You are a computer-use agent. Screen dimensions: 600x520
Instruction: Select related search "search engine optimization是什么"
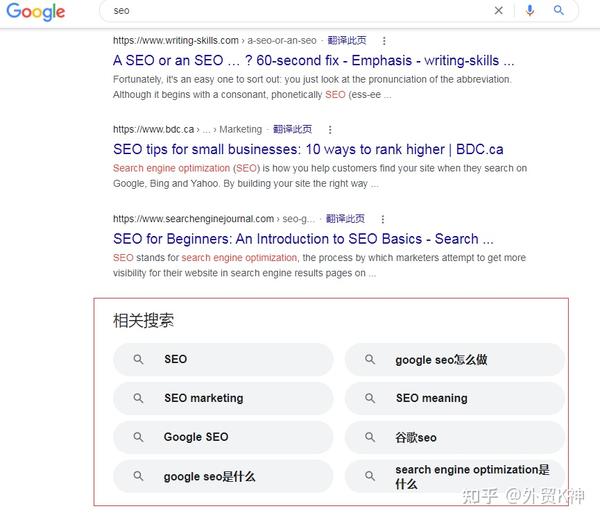(455, 476)
